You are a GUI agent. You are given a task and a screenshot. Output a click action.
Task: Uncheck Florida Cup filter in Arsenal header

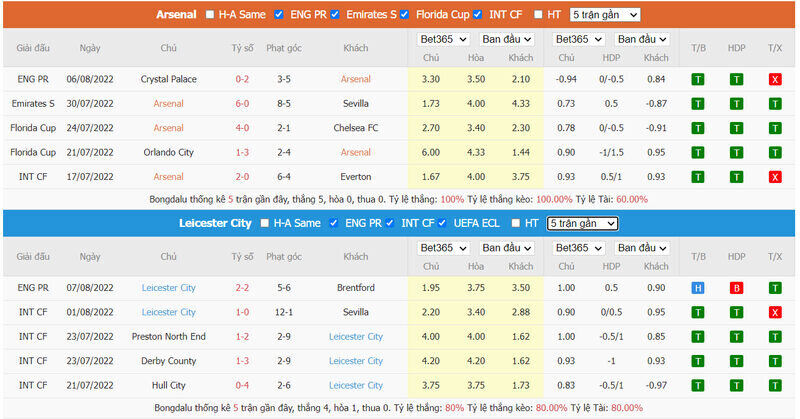(405, 14)
